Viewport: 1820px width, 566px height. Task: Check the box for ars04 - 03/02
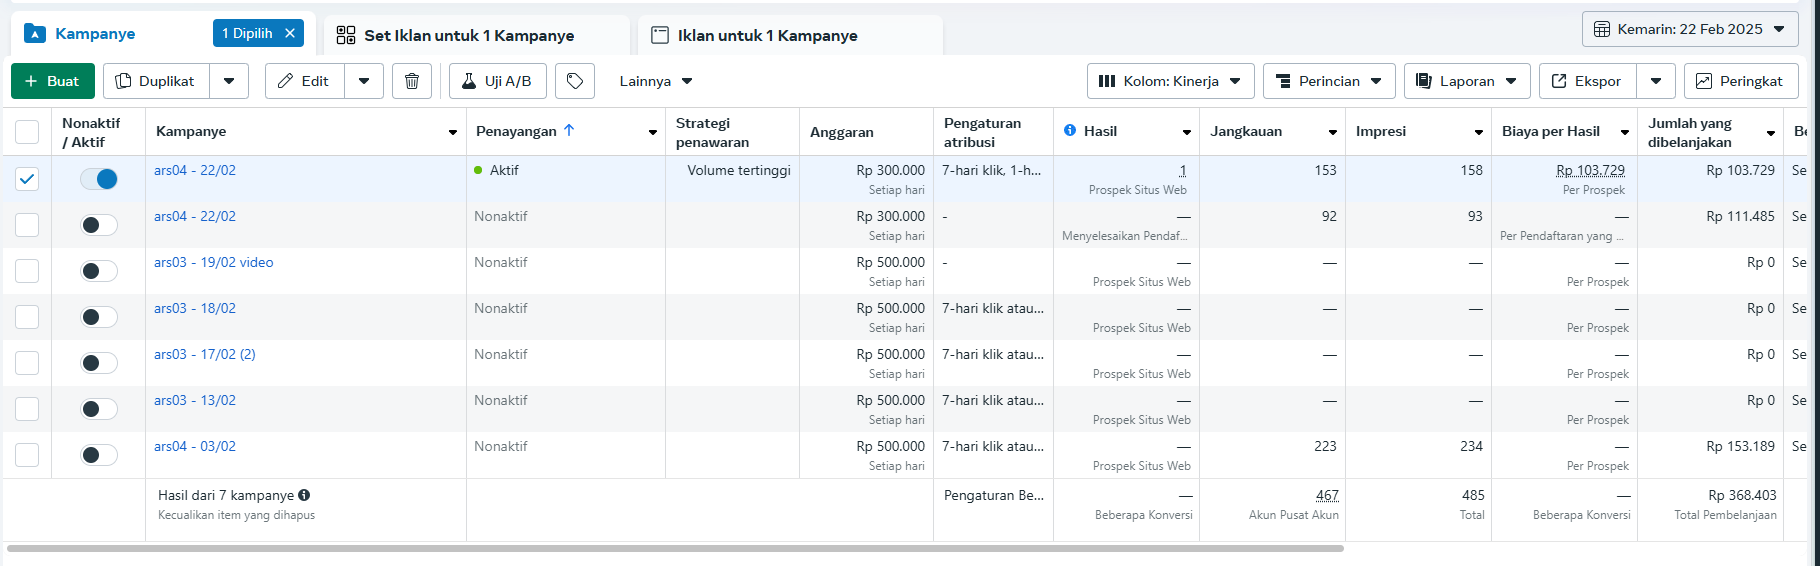(27, 455)
